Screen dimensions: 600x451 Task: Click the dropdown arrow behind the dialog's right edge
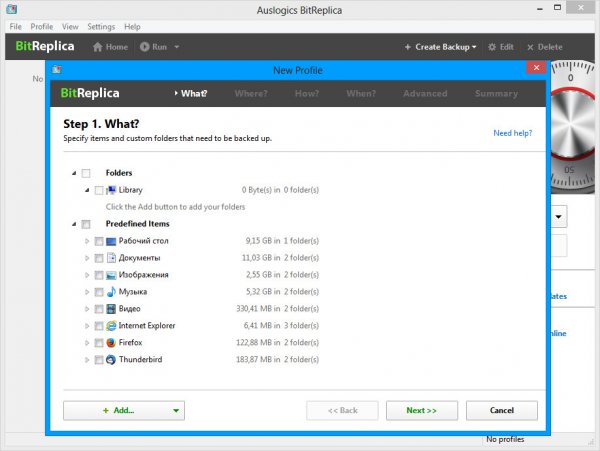click(x=559, y=217)
